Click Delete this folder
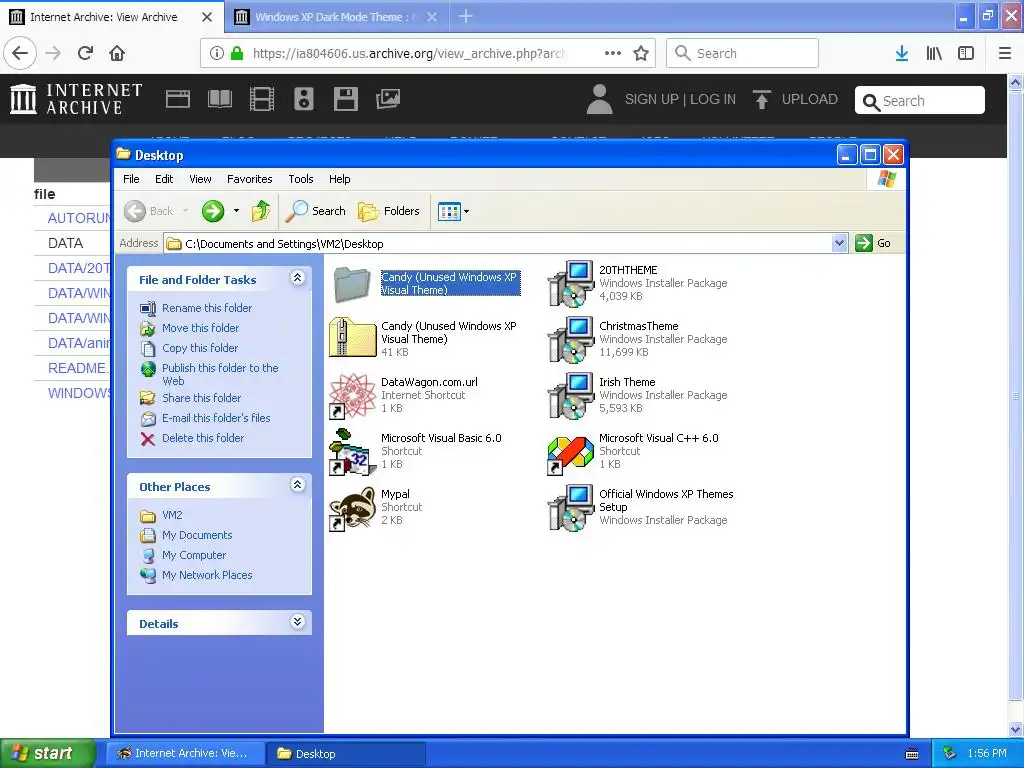 click(x=203, y=438)
